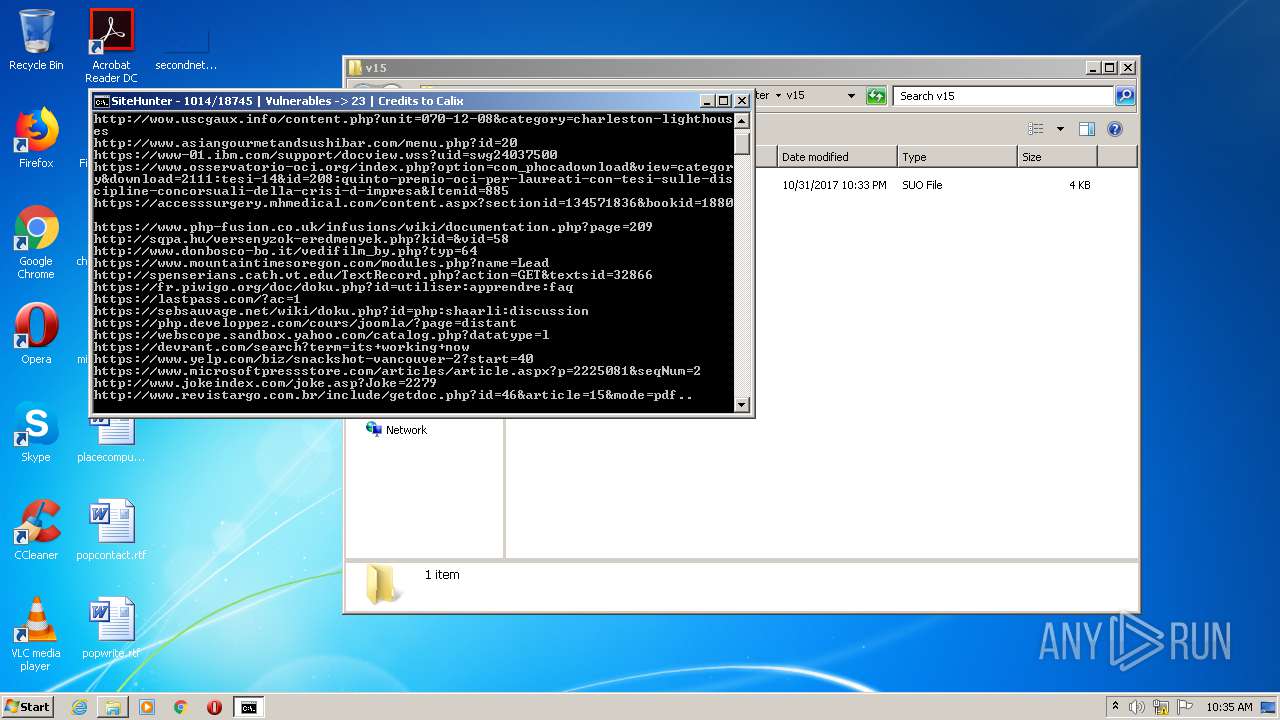Open Skype desktop shortcut
This screenshot has width=1280, height=720.
(36, 432)
